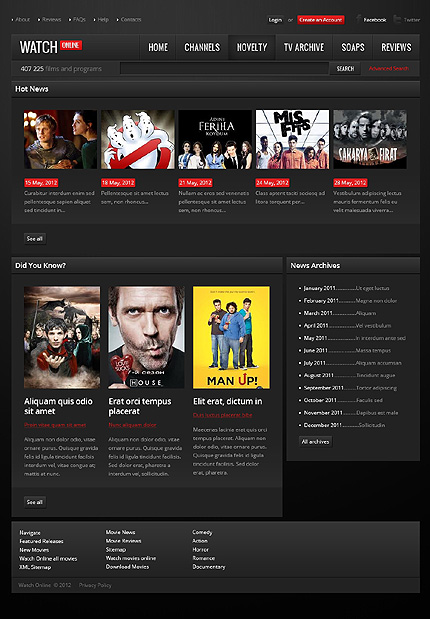The height and width of the screenshot is (619, 430).
Task: Open 'Erat orci tempus placerat' heading
Action: [x=140, y=406]
